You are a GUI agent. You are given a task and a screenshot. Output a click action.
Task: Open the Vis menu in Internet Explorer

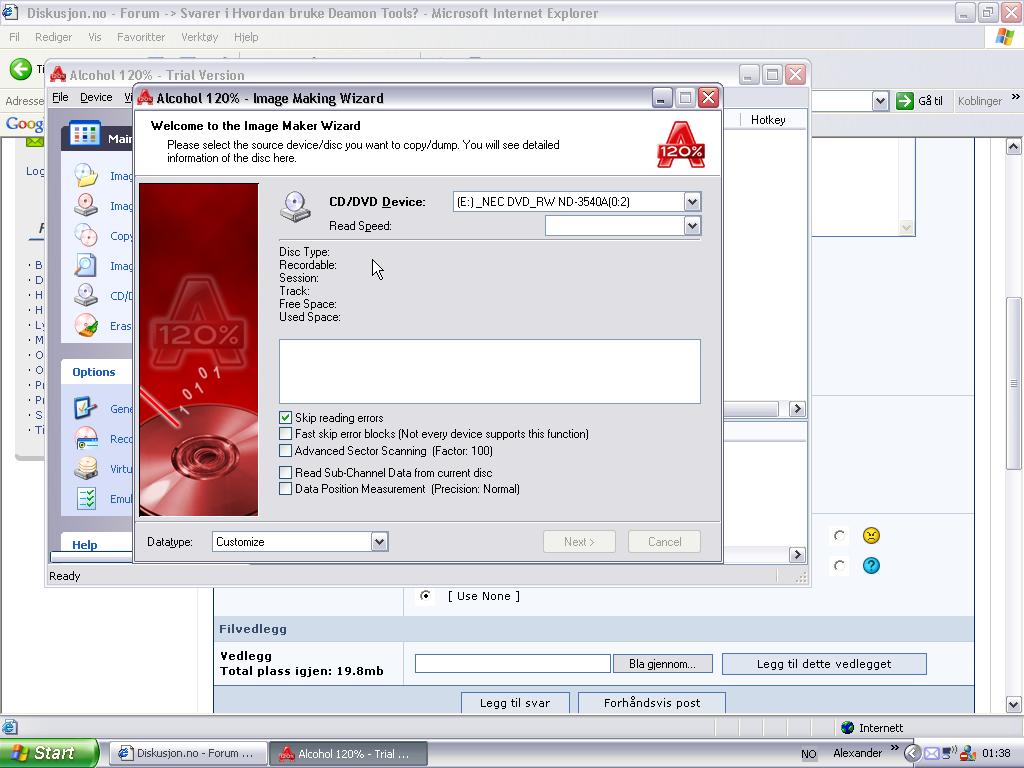95,37
